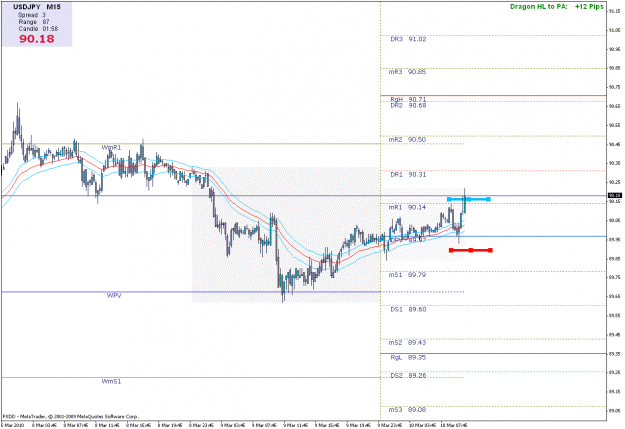Click the 90.95 price axis label
The image size is (625, 429).
(x=614, y=49)
